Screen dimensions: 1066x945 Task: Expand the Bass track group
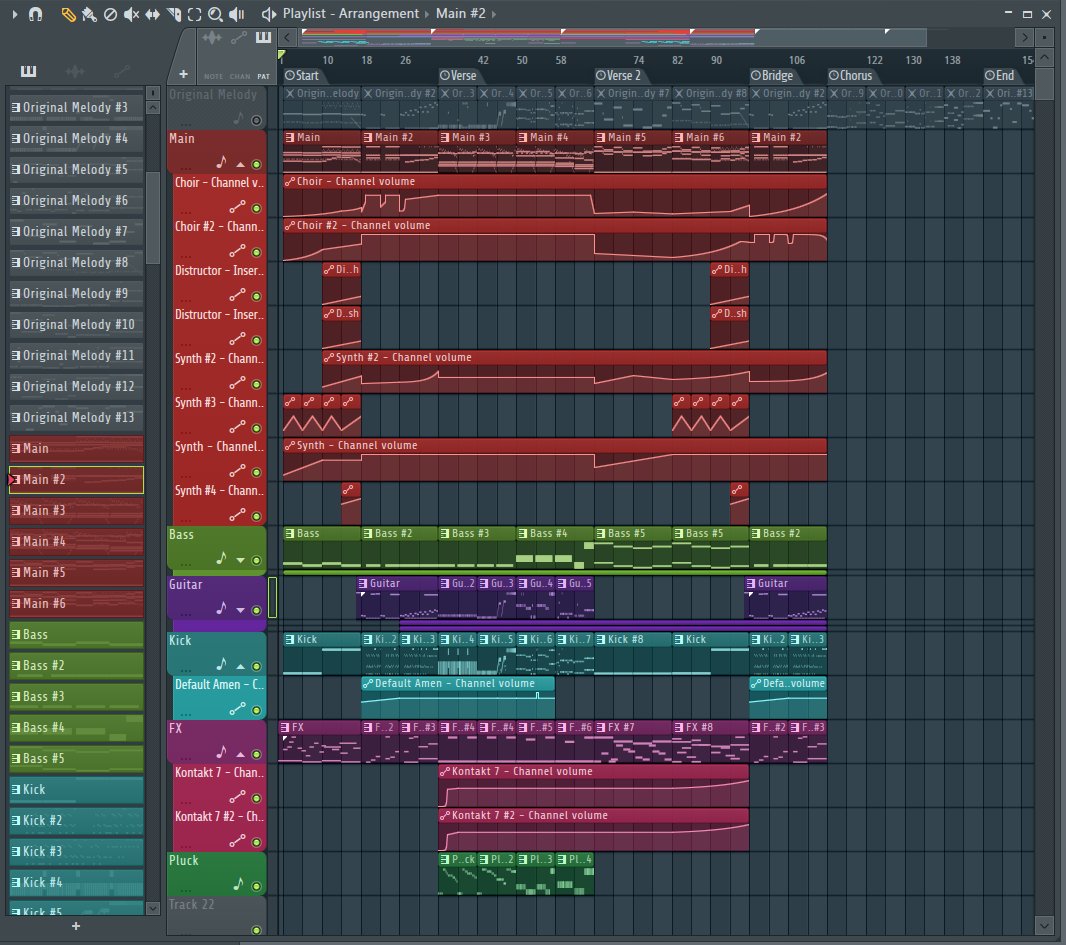[240, 560]
